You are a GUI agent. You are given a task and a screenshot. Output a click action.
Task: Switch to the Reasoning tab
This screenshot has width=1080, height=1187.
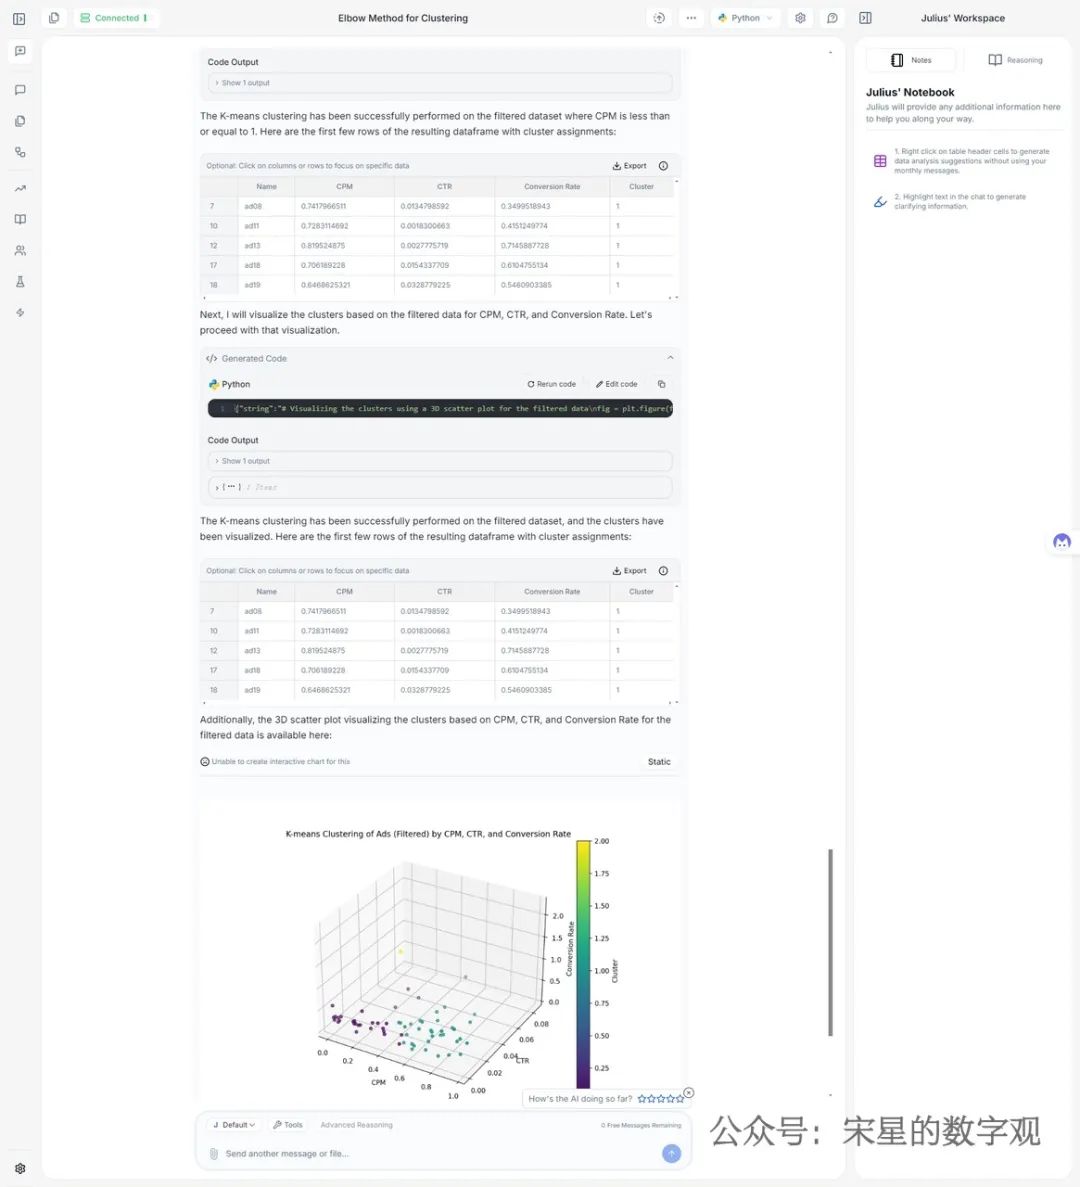coord(1015,60)
